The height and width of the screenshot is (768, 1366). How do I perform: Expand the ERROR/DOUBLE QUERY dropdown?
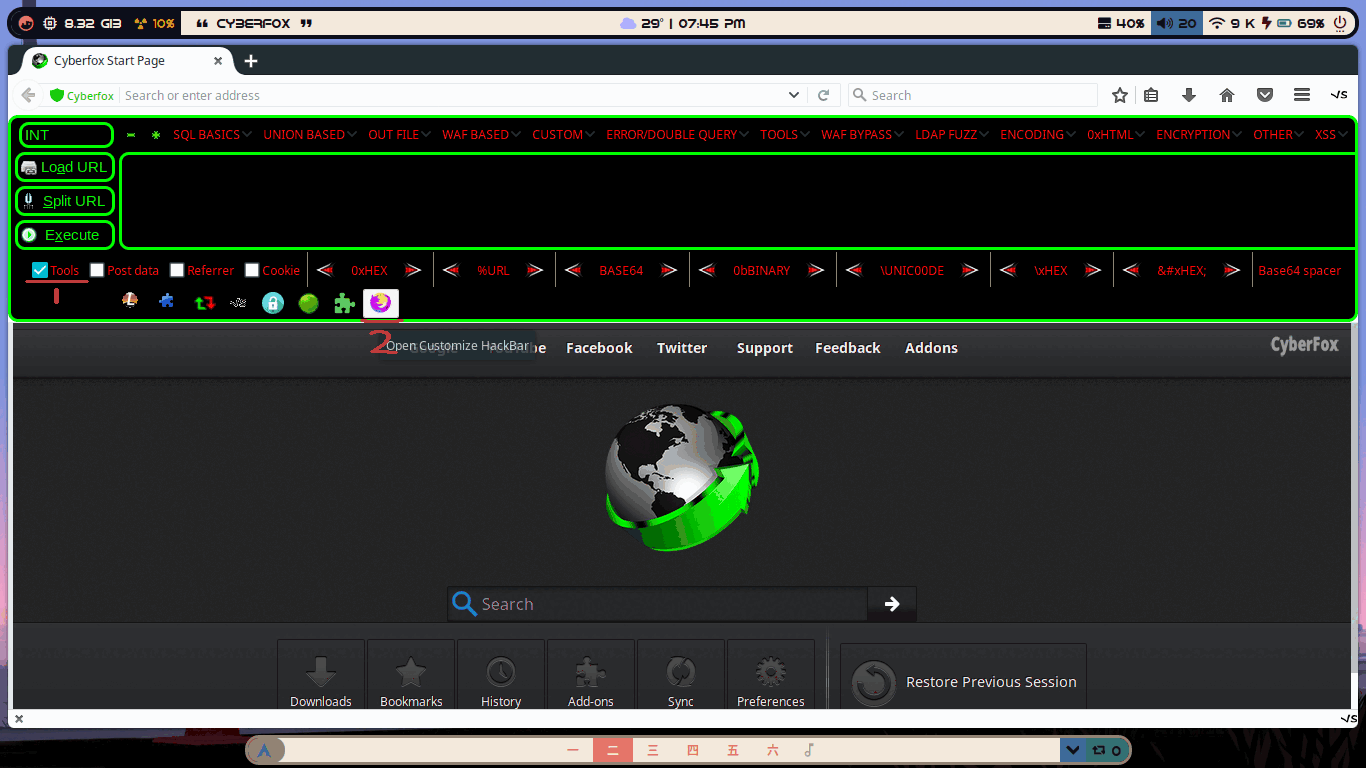(x=678, y=134)
